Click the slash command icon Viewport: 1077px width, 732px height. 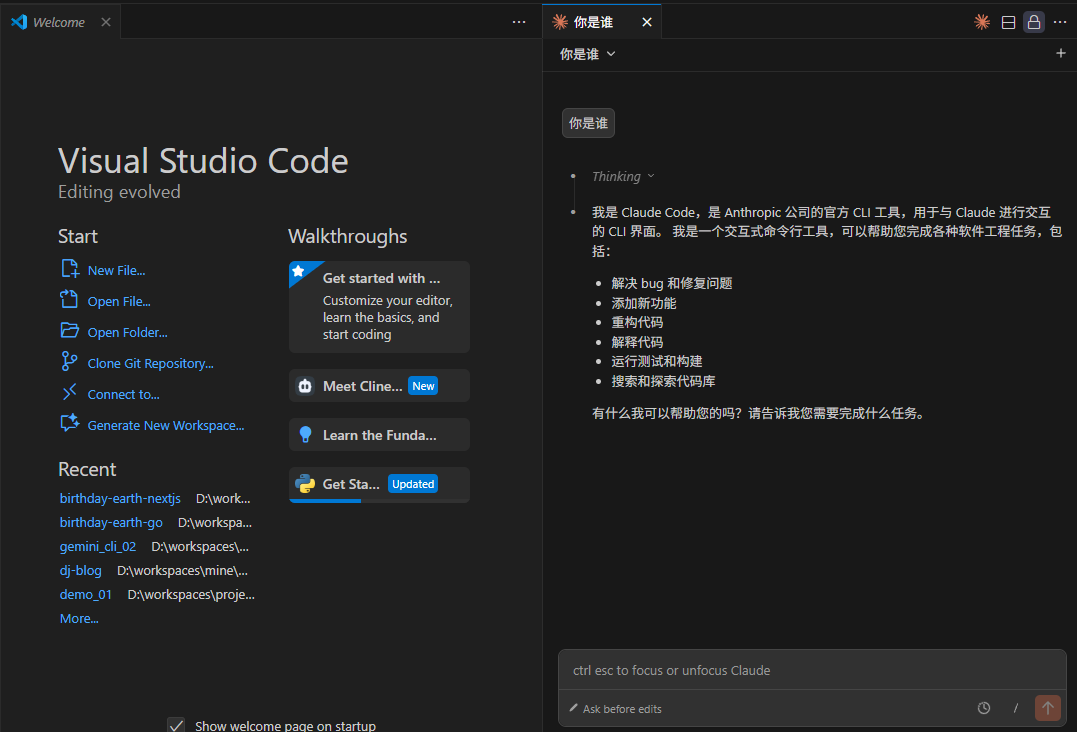coord(1015,708)
